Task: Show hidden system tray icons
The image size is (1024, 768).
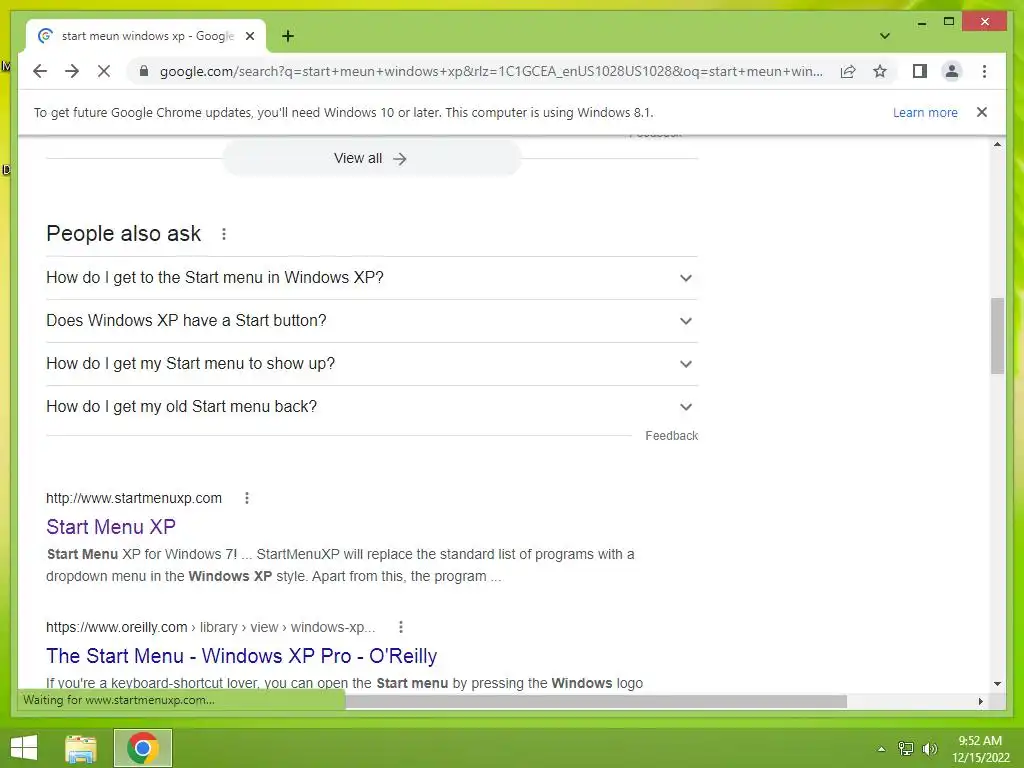Action: [x=881, y=749]
